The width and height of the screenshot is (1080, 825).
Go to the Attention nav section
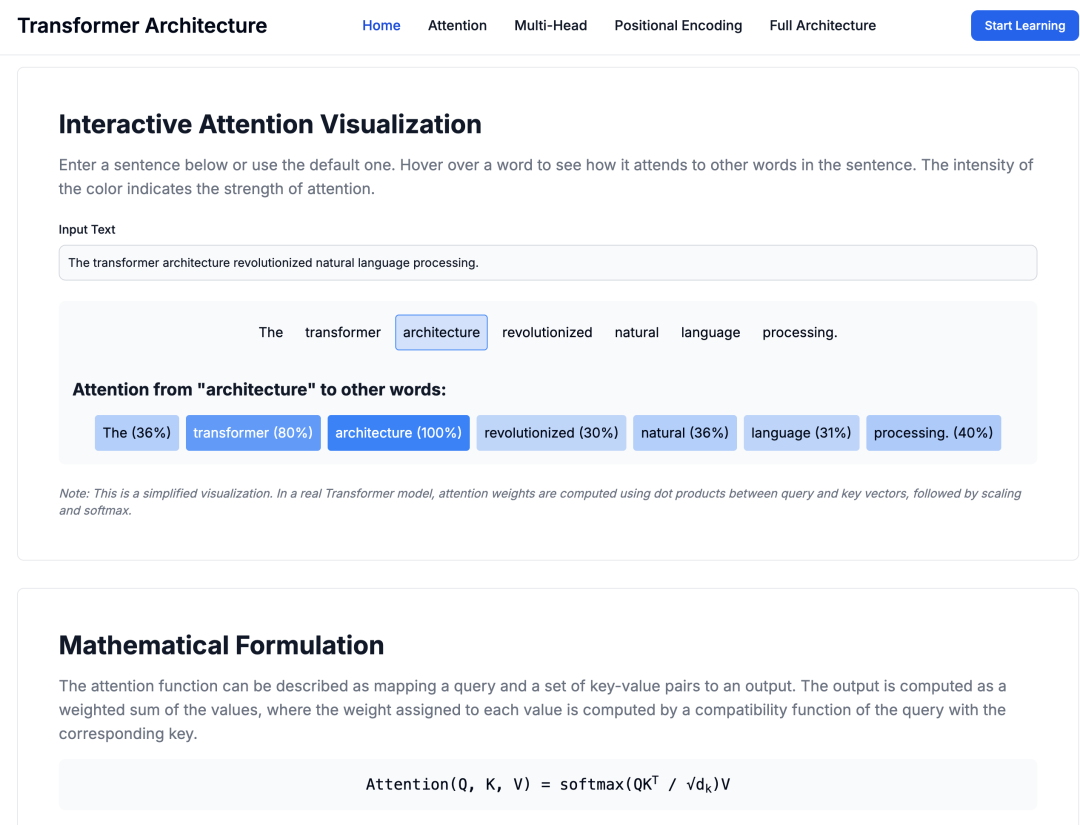pyautogui.click(x=457, y=26)
